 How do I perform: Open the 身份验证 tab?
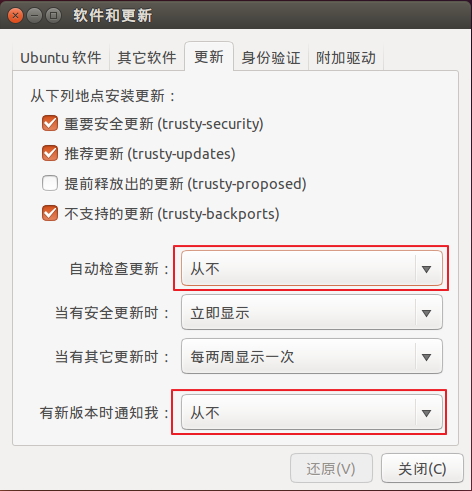click(x=271, y=57)
